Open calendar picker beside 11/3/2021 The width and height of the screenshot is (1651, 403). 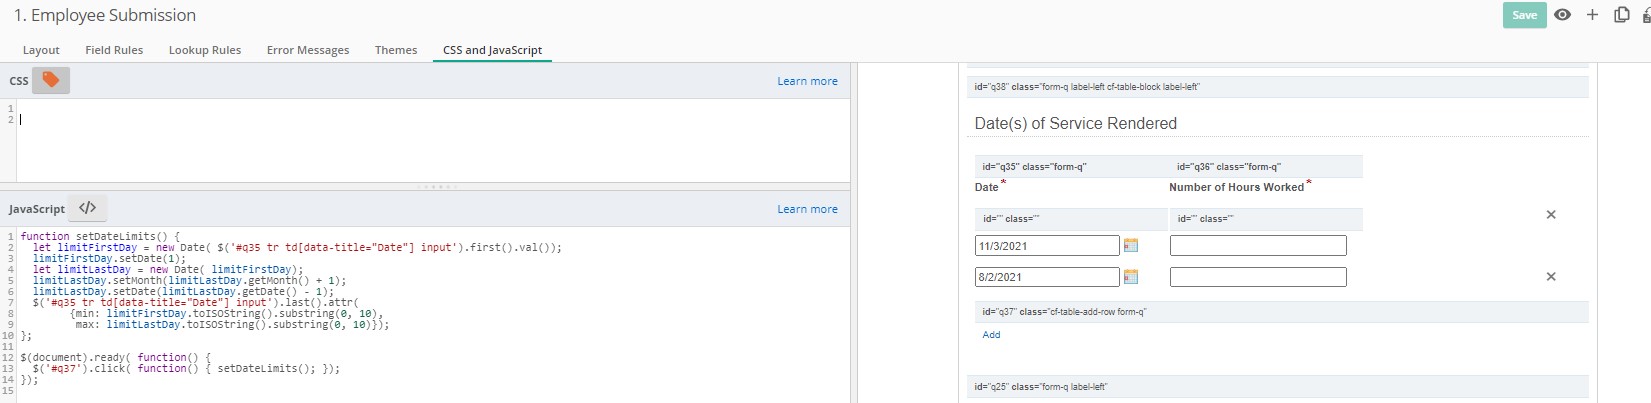[x=1131, y=245]
